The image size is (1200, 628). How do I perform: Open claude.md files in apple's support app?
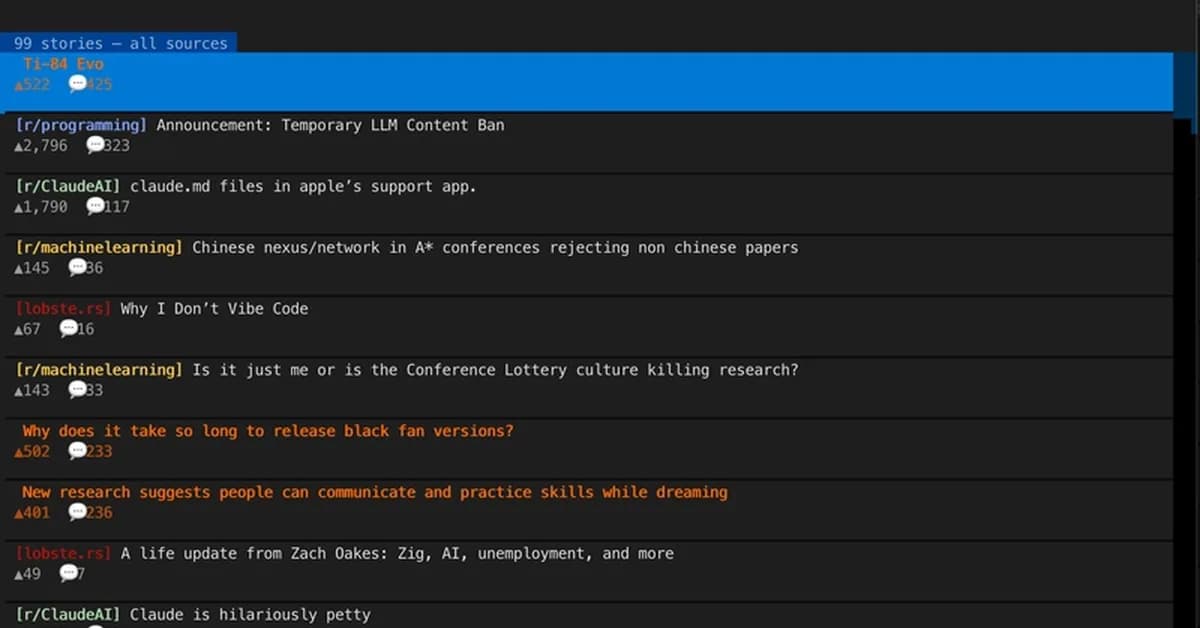coord(303,186)
